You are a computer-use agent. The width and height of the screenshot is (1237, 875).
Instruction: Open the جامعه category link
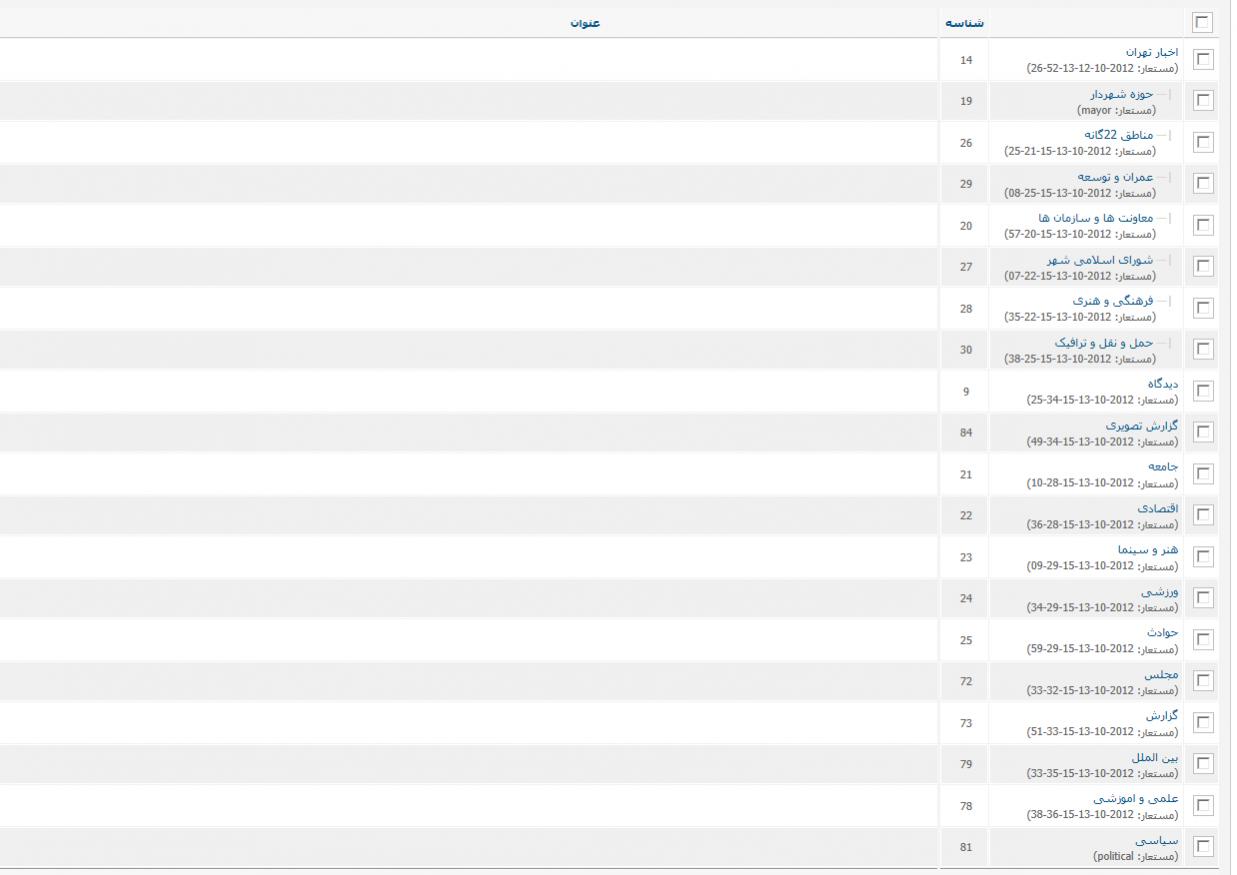(x=1163, y=467)
